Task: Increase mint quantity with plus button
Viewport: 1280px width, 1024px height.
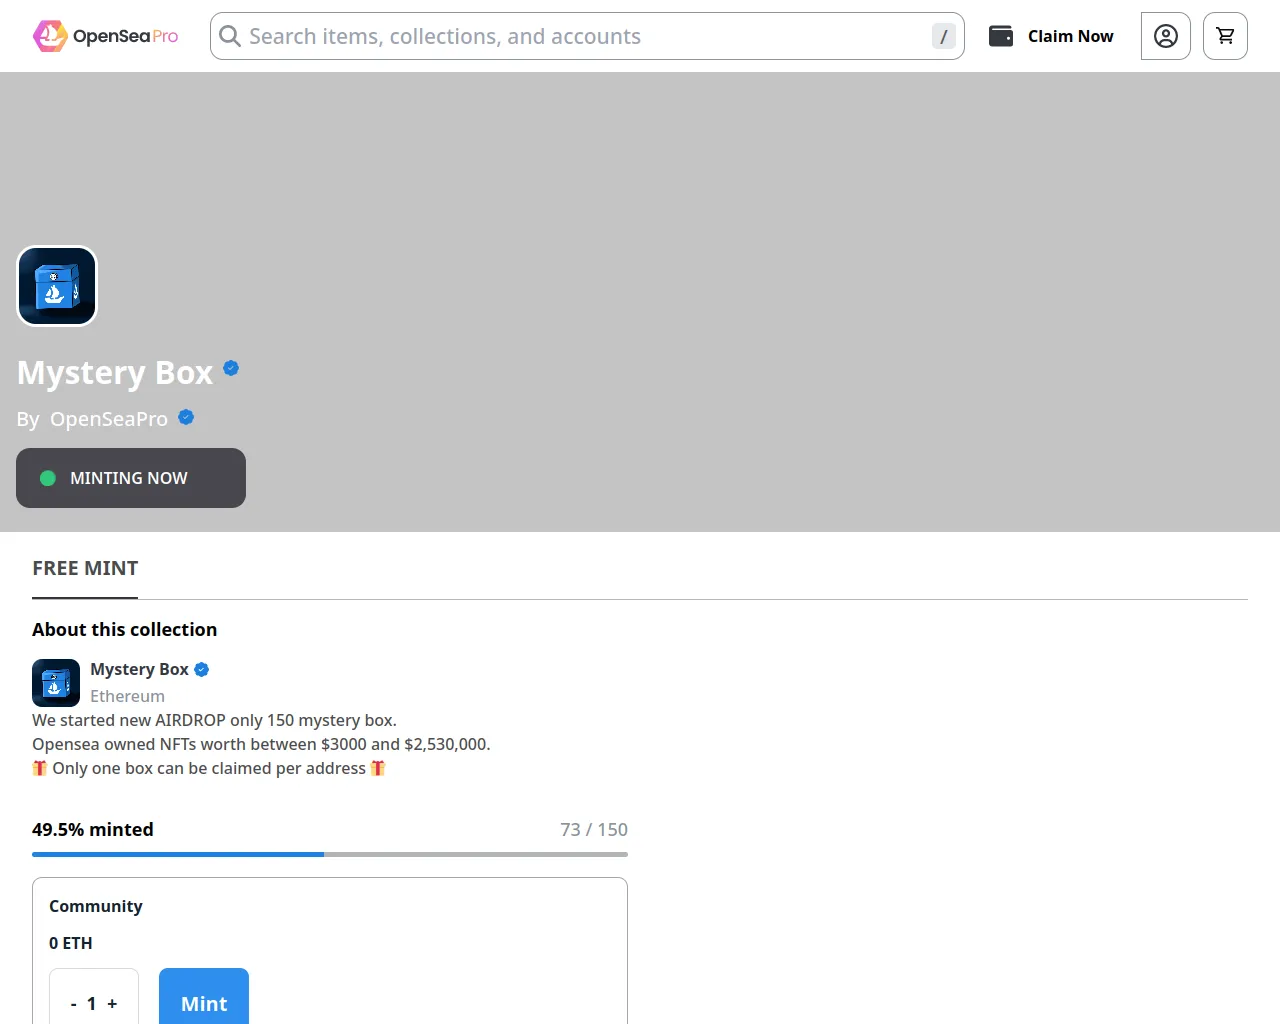Action: pos(112,1004)
